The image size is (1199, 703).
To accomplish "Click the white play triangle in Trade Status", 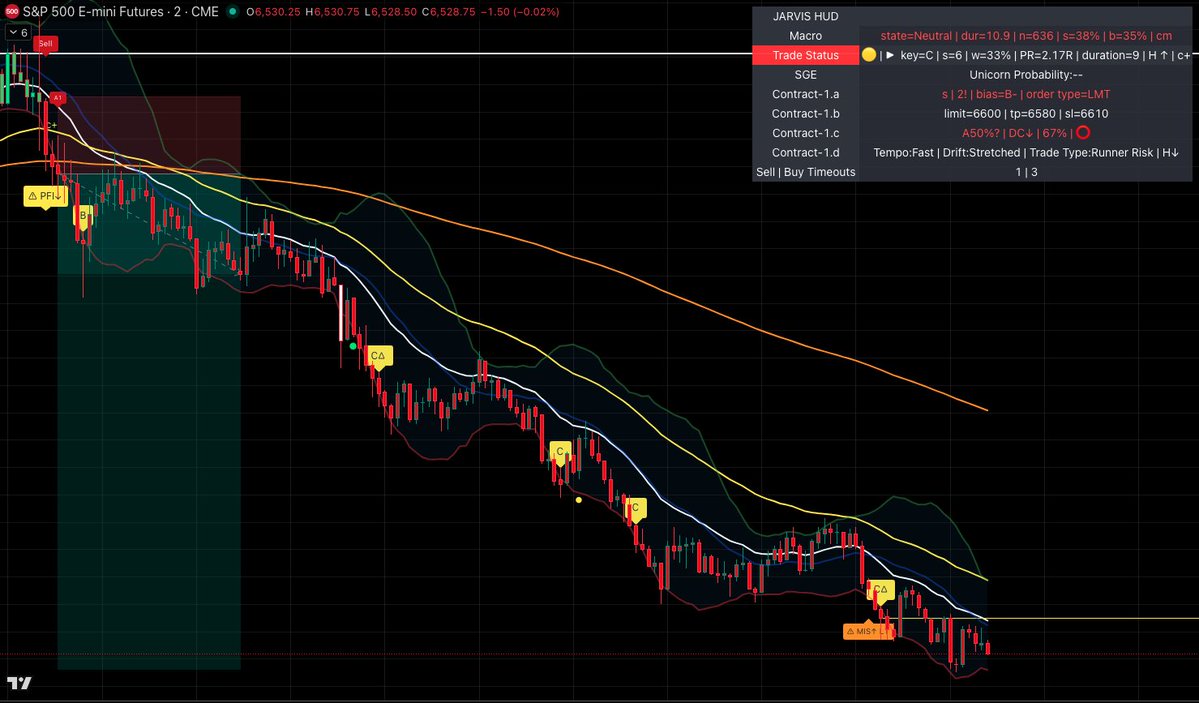I will pos(890,55).
